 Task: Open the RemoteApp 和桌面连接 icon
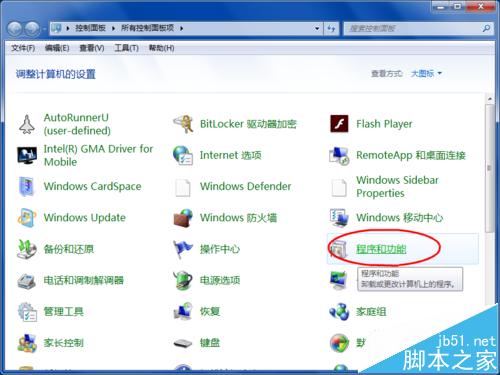(339, 155)
